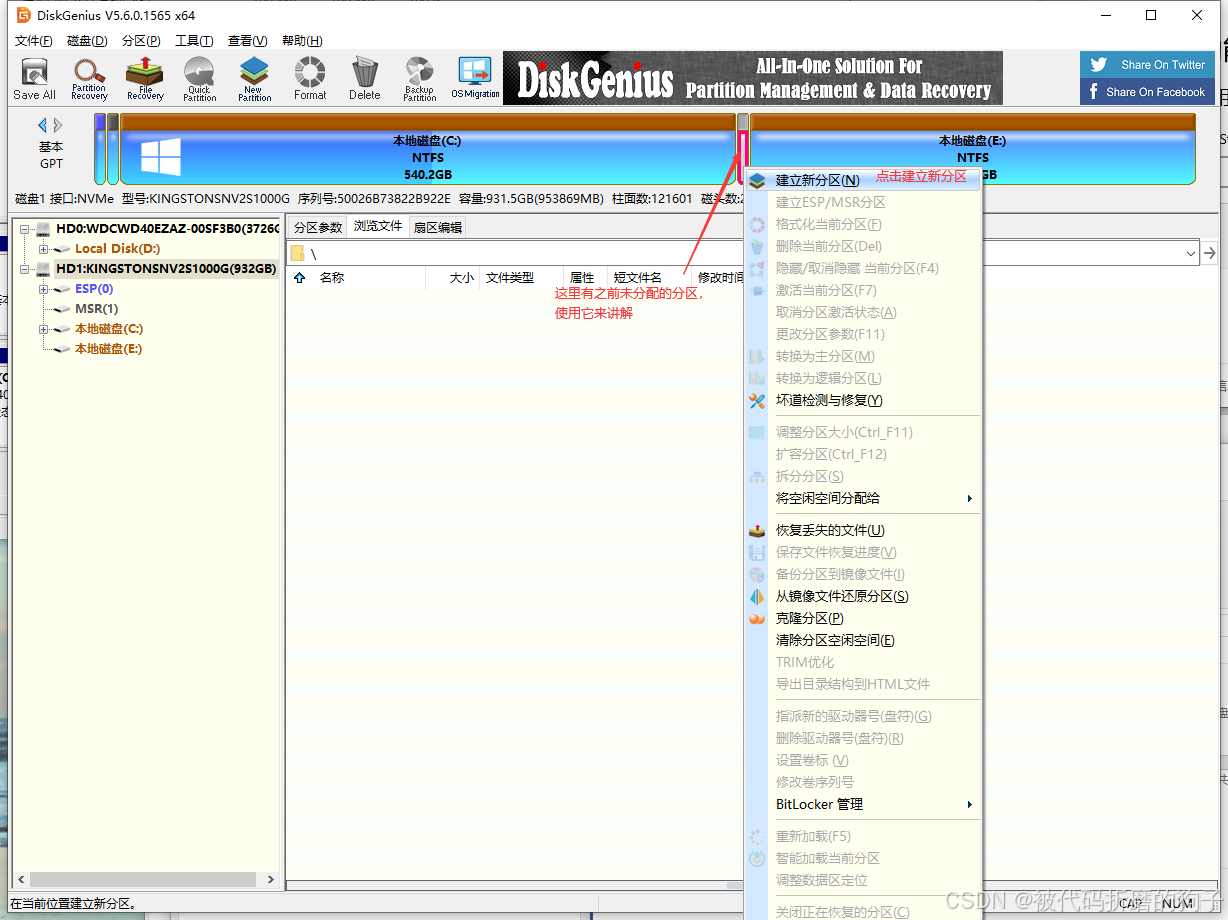The height and width of the screenshot is (920, 1228).
Task: Click Share On Twitter
Action: 1147,65
